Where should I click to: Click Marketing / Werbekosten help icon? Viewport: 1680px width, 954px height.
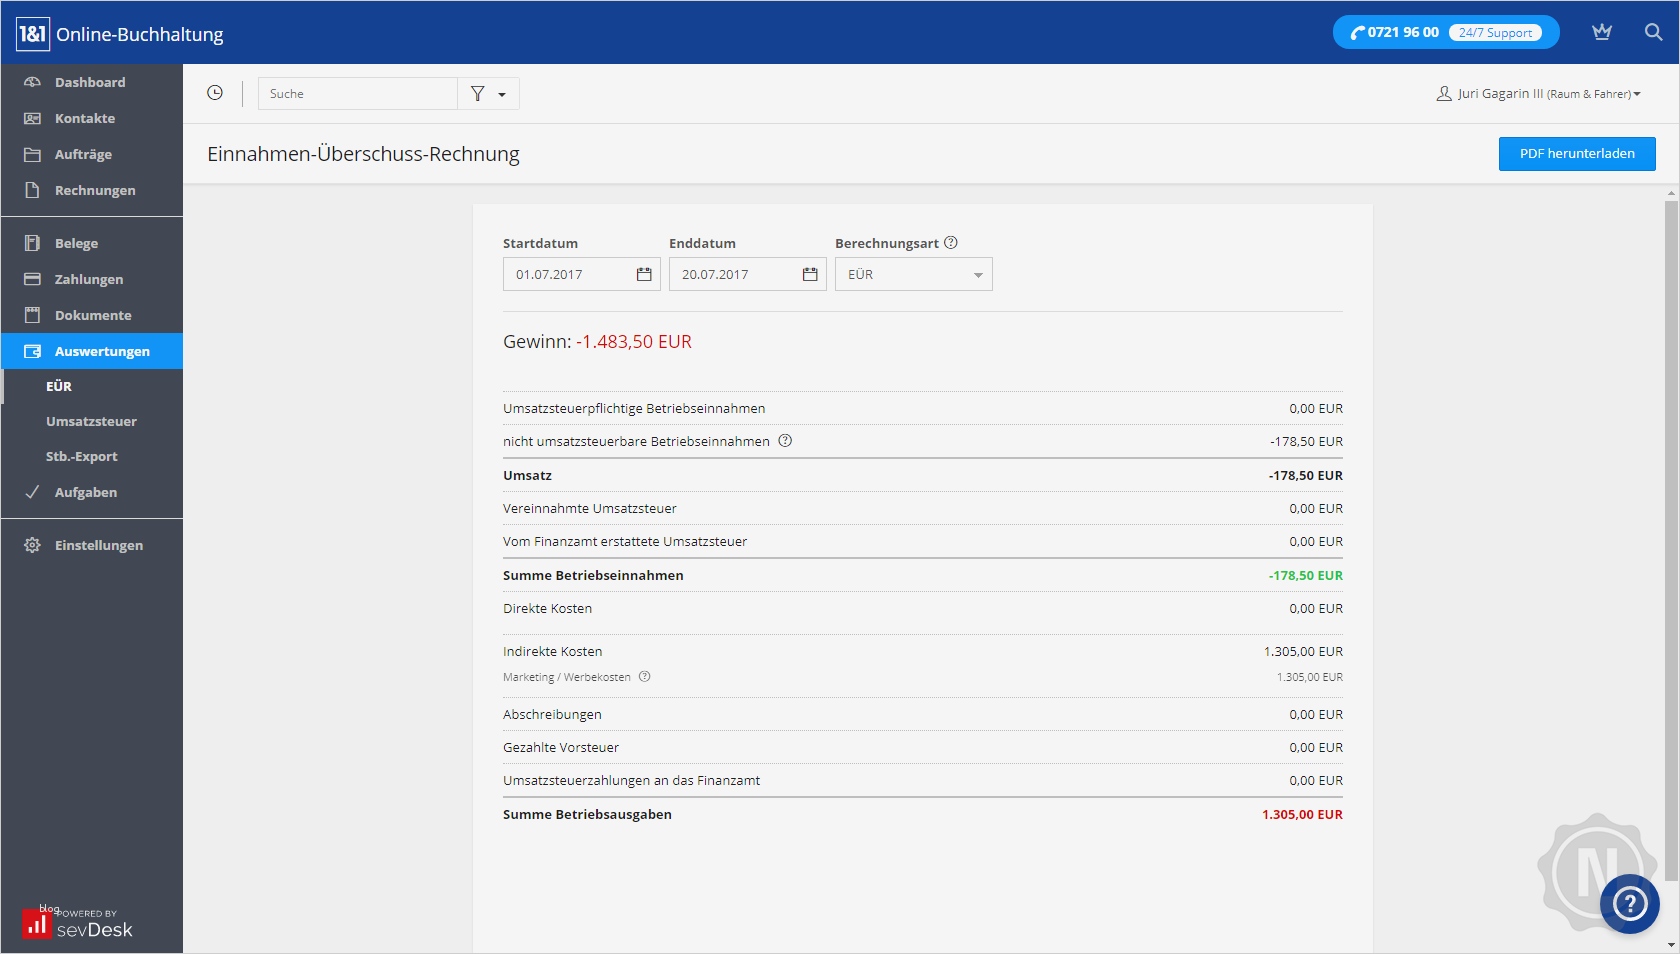point(645,677)
